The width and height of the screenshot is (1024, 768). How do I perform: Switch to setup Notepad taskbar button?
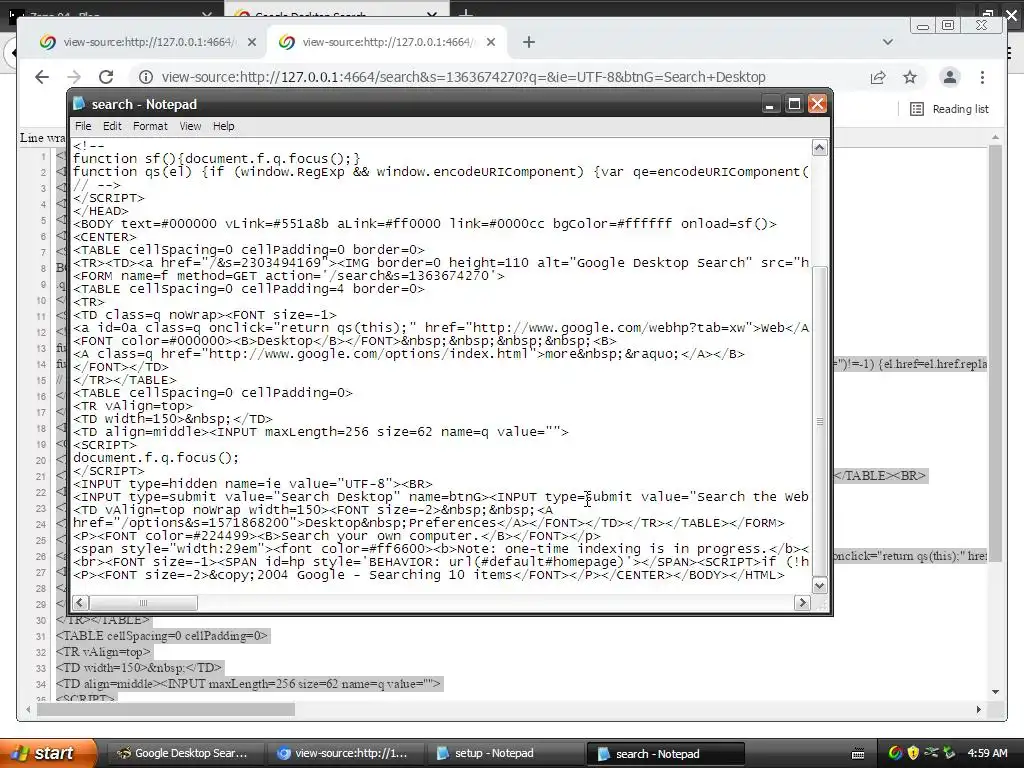(x=504, y=754)
